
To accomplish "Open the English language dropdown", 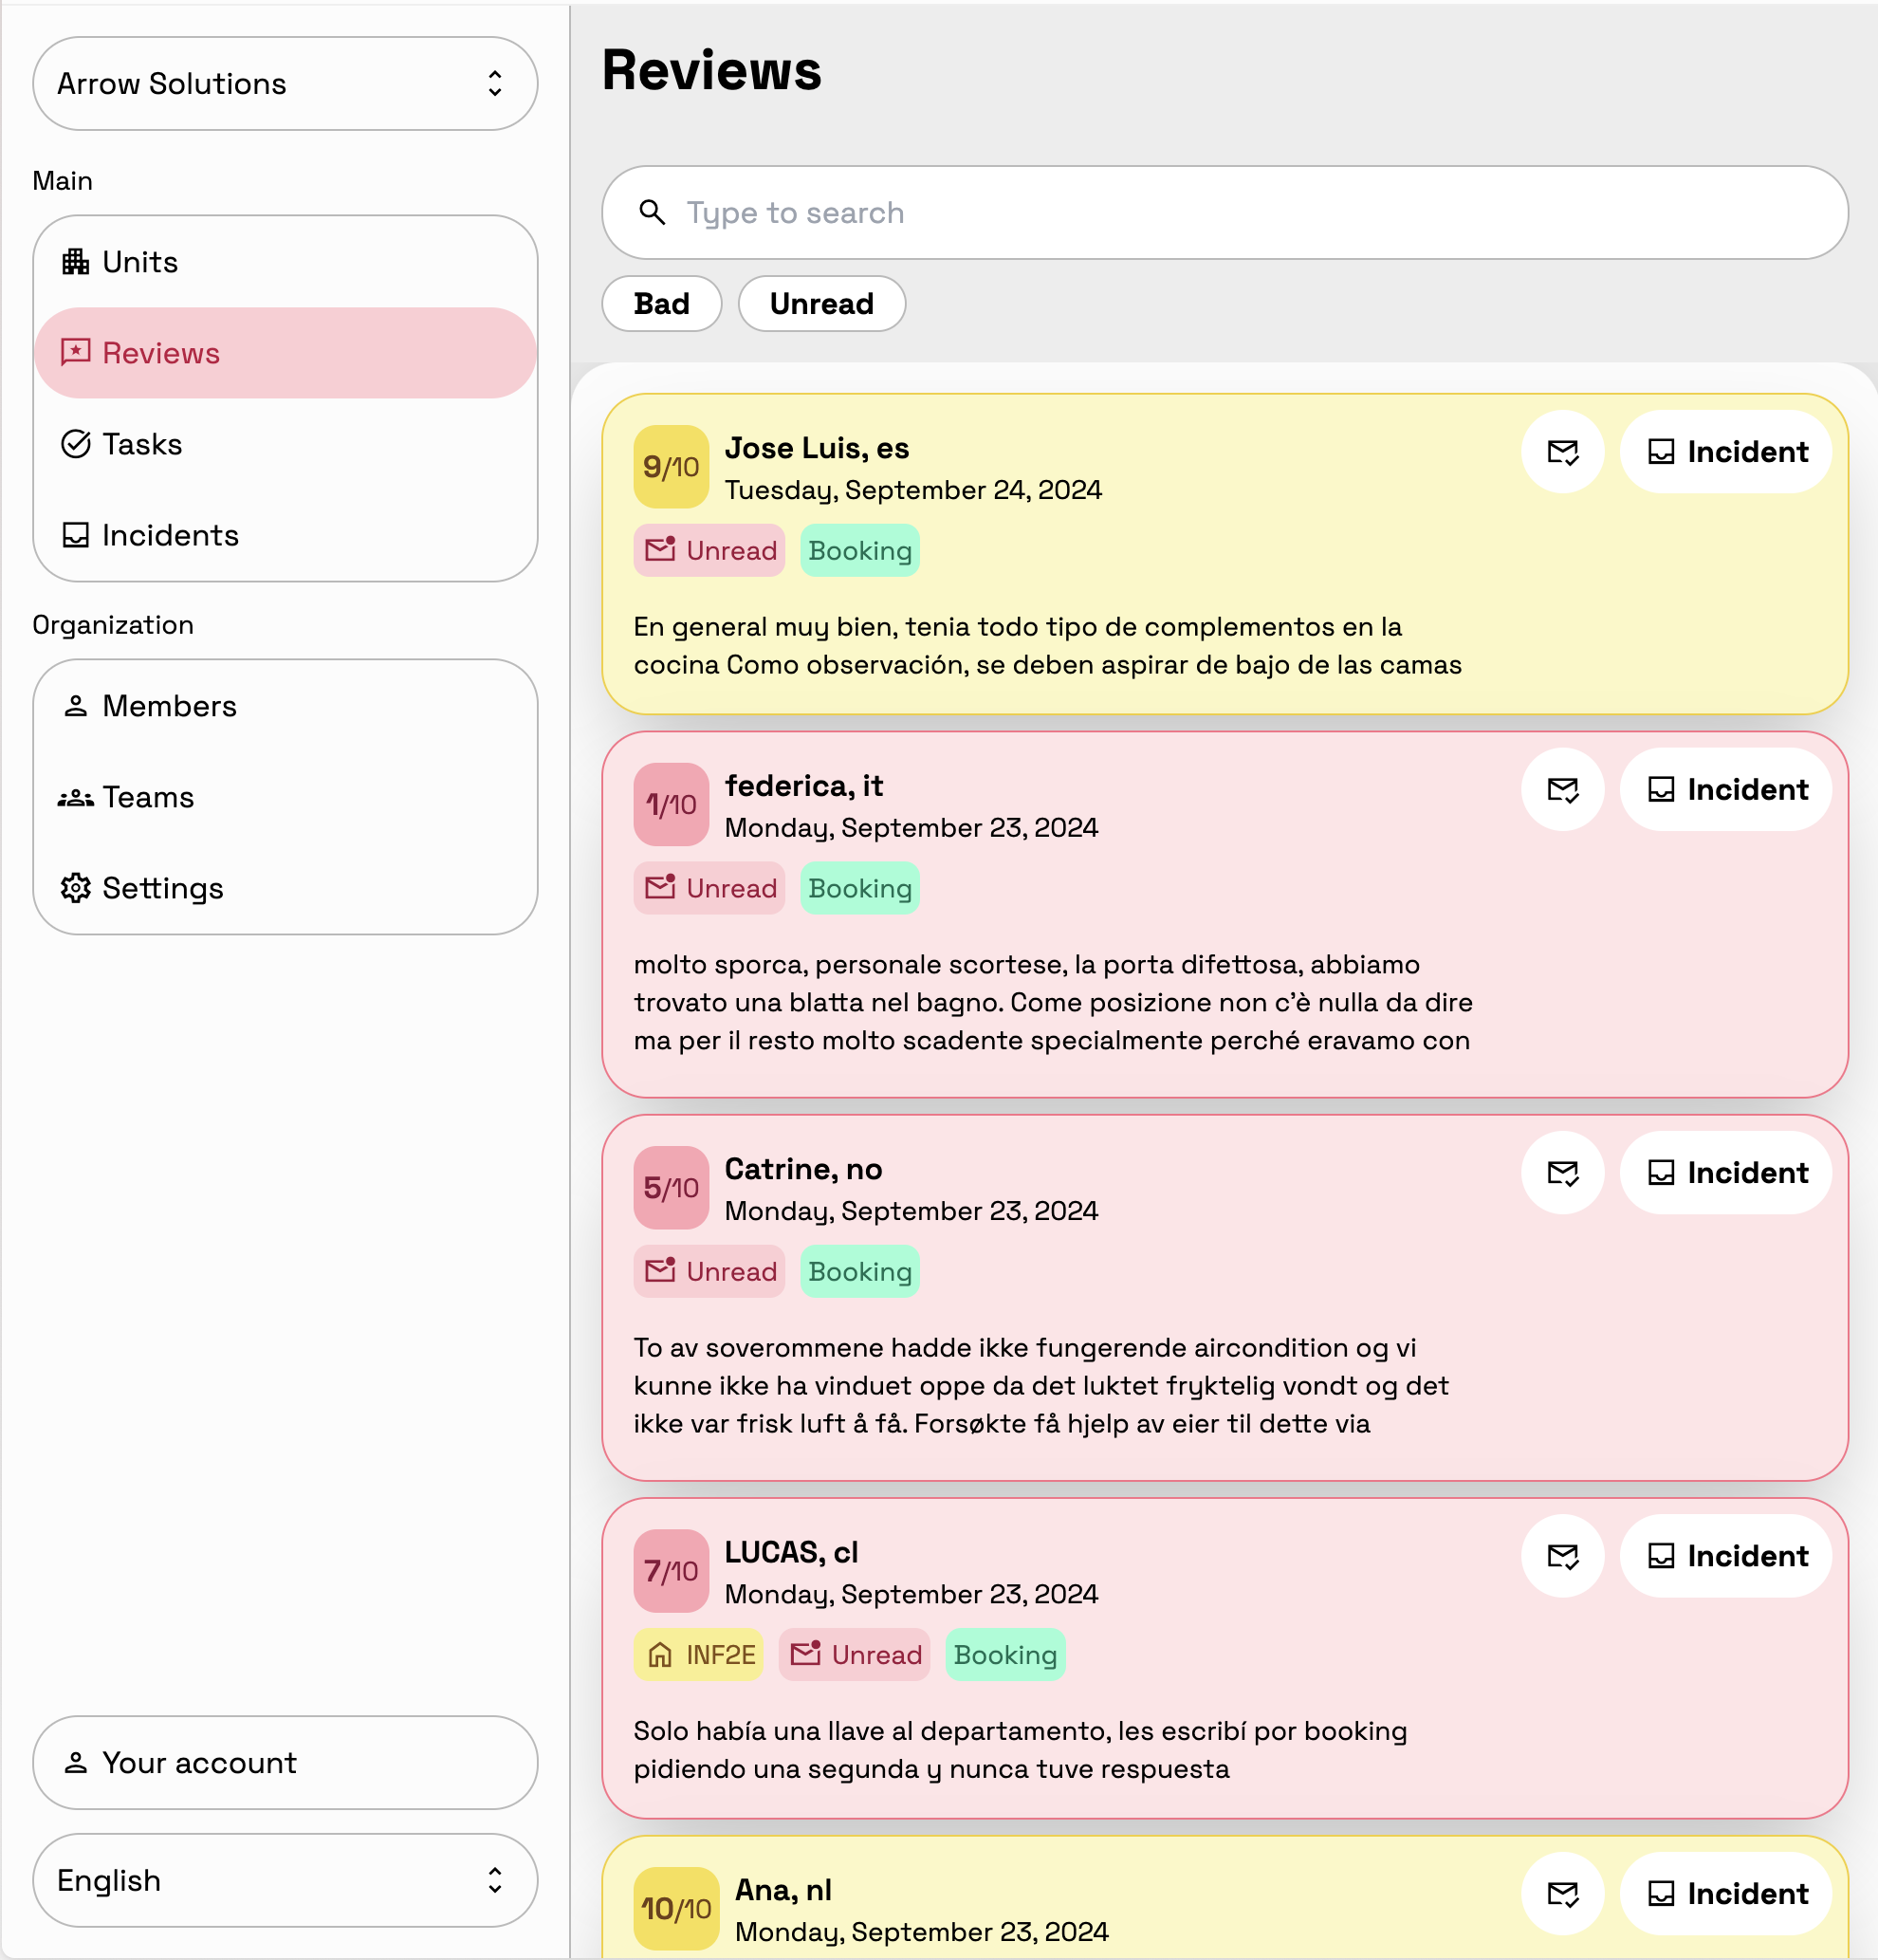I will pos(285,1880).
